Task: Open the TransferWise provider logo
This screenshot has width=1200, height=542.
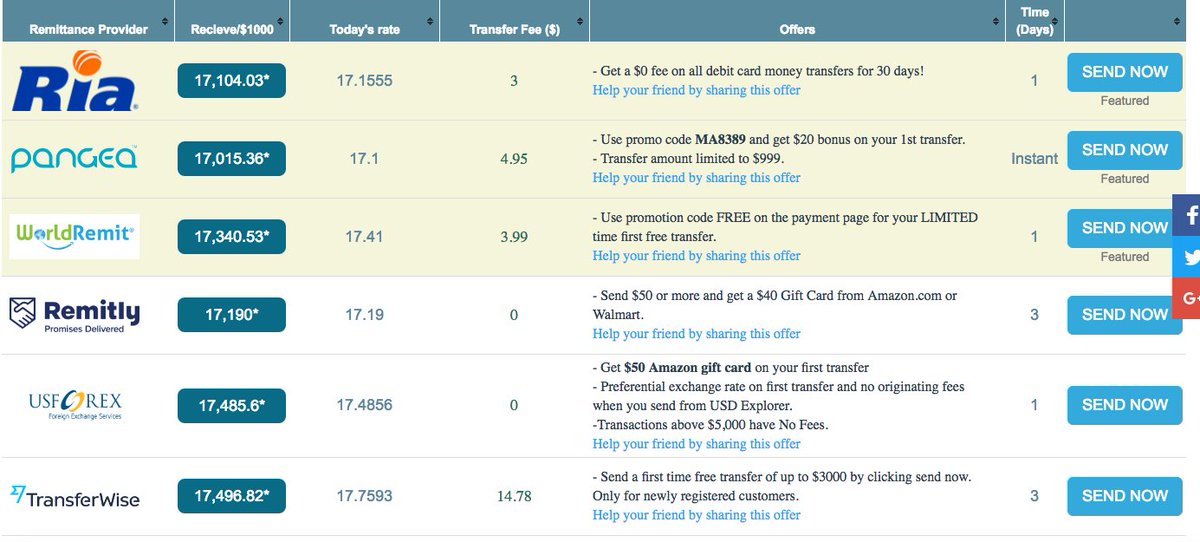Action: pos(75,496)
